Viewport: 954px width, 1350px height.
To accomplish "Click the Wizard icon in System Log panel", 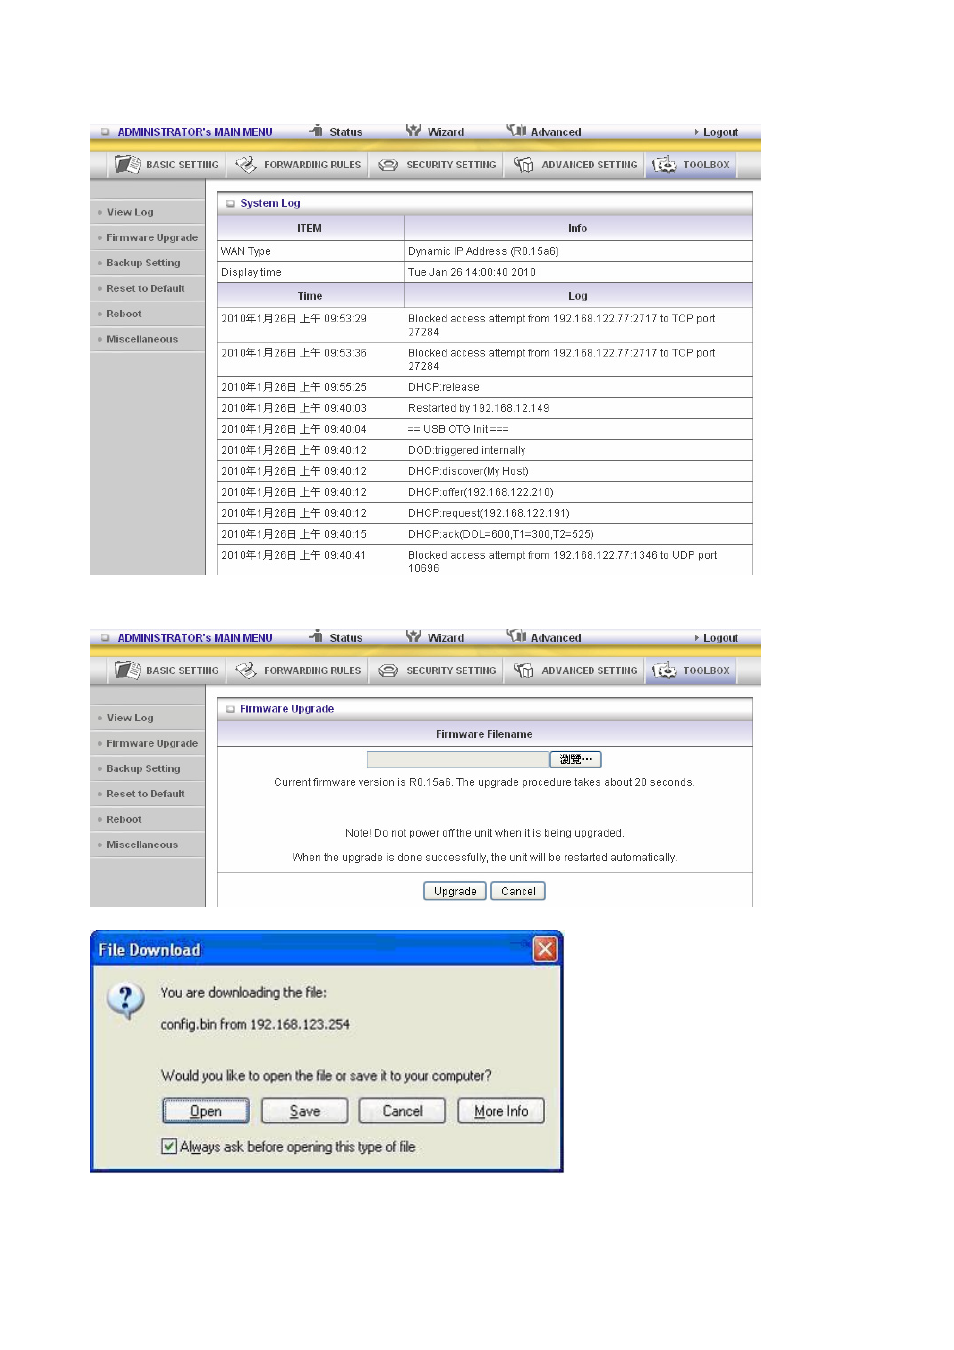I will (414, 131).
